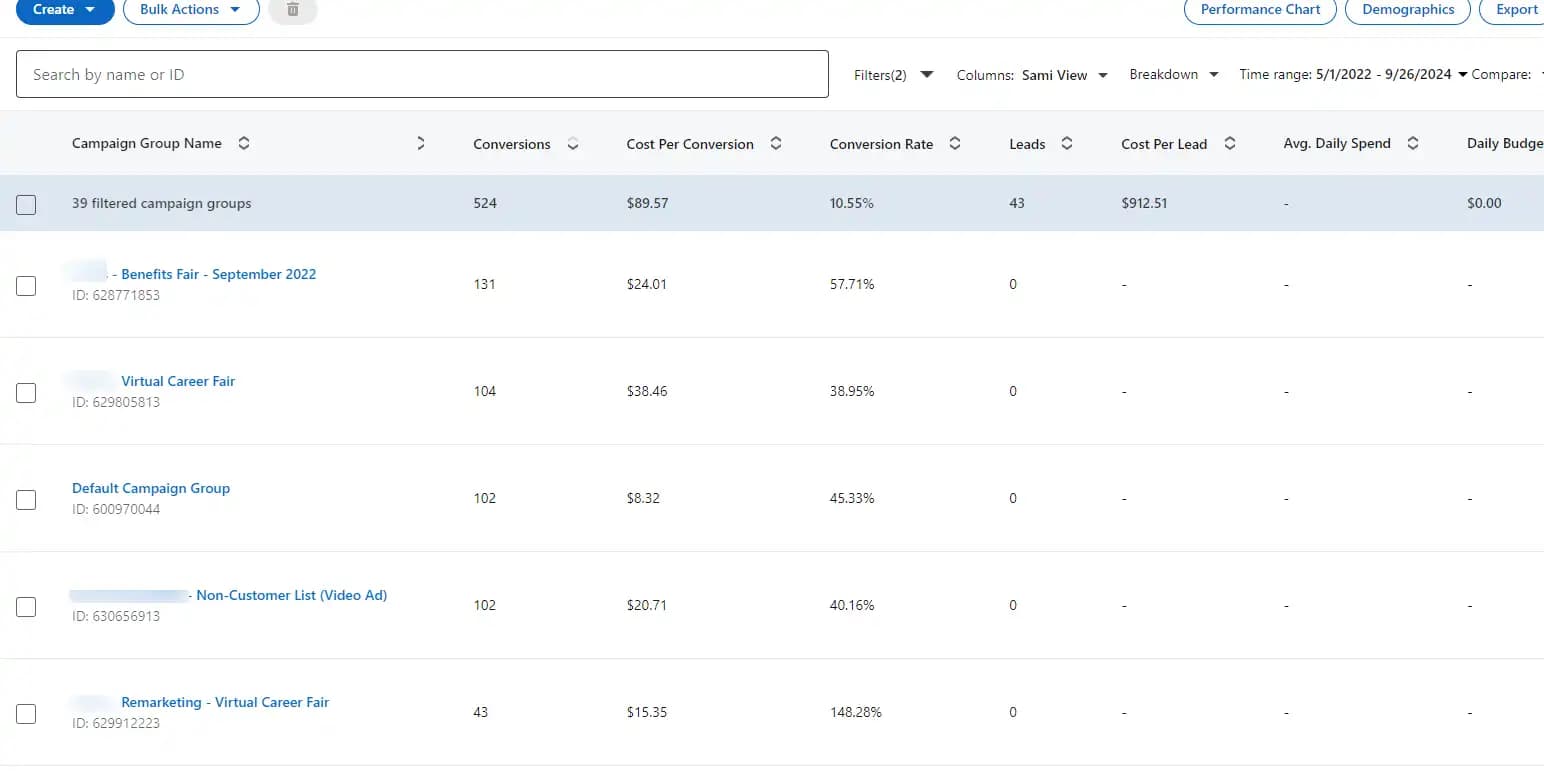Sort by Conversion Rate arrows
The width and height of the screenshot is (1544, 771).
point(955,144)
